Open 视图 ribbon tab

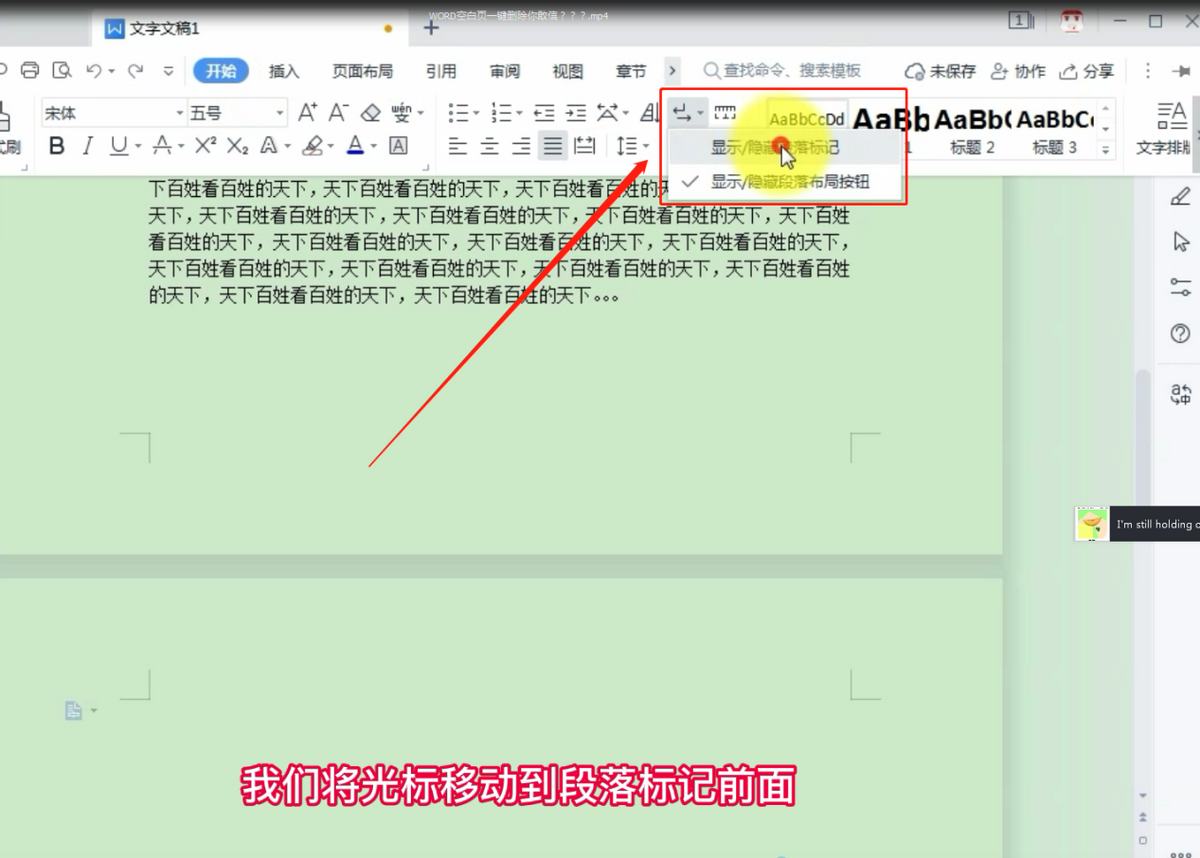(x=568, y=71)
